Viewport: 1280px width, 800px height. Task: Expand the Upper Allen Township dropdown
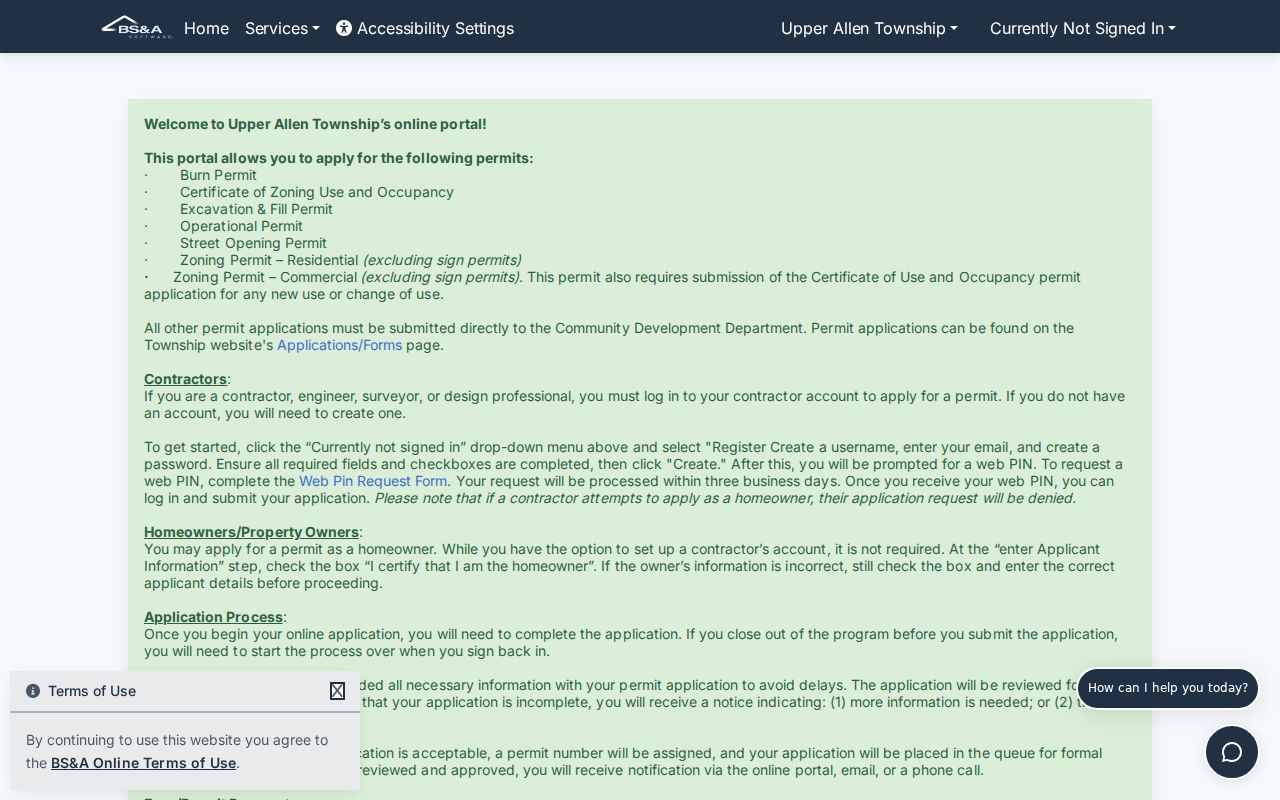[x=869, y=28]
